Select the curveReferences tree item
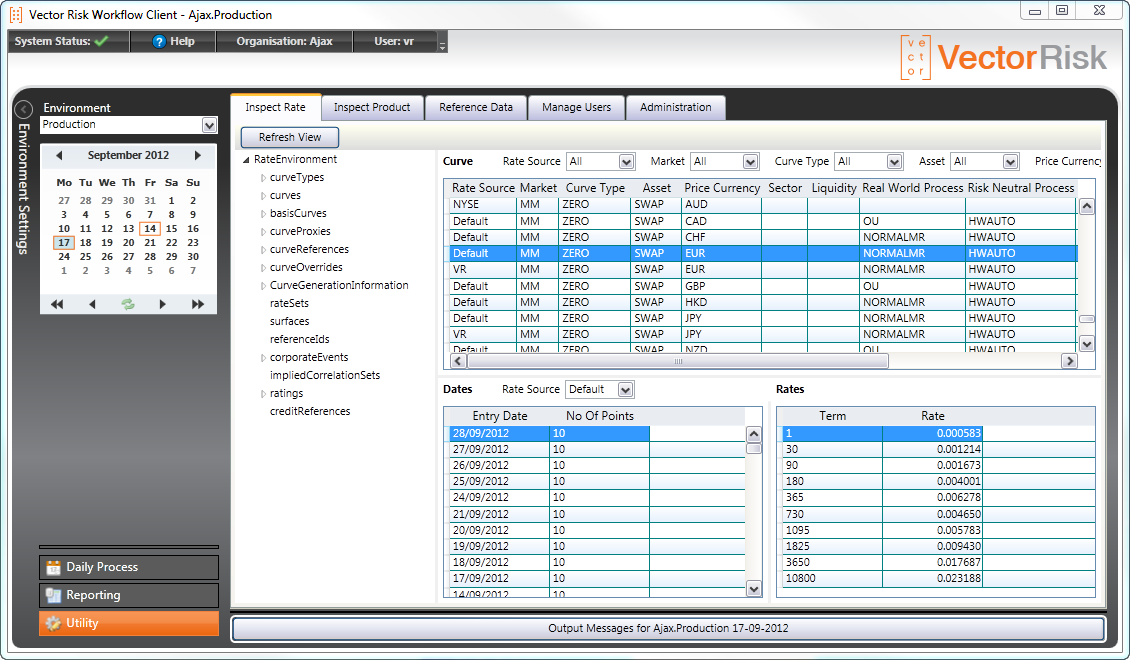 tap(309, 249)
